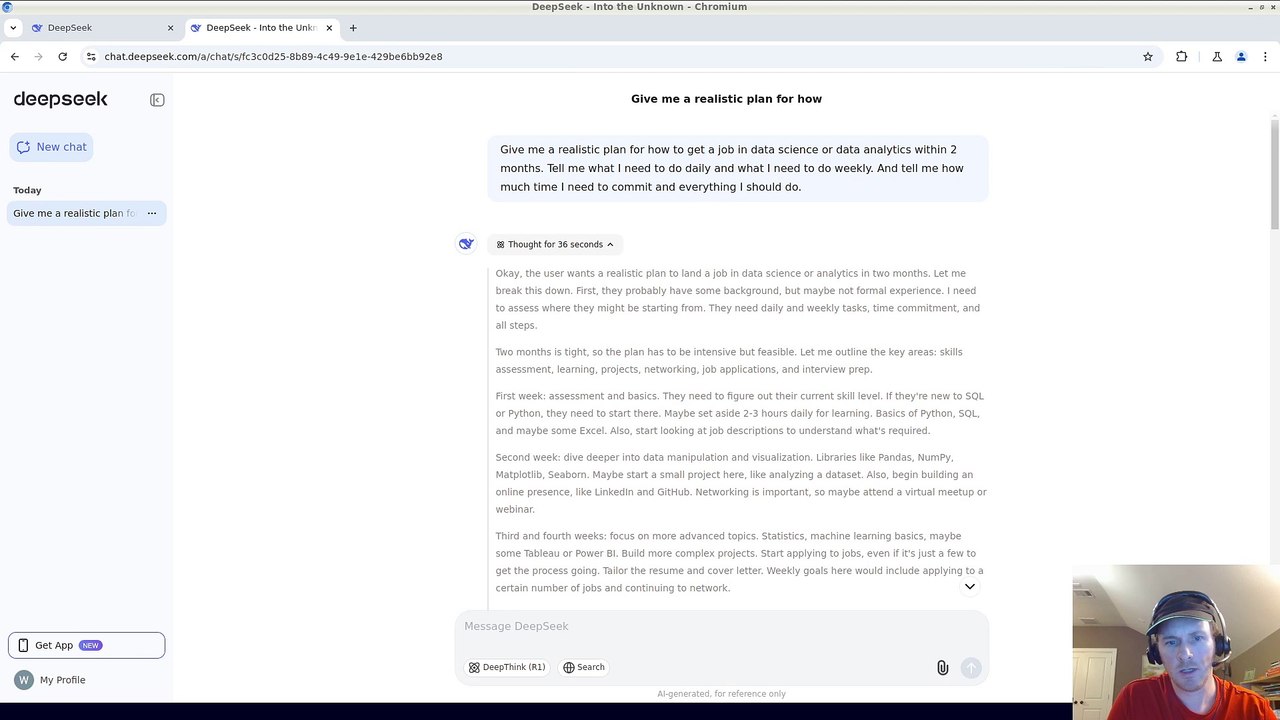Click the URL address bar
The image size is (1280, 720).
click(620, 57)
